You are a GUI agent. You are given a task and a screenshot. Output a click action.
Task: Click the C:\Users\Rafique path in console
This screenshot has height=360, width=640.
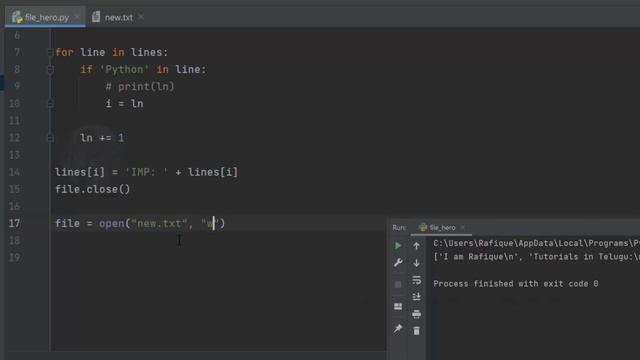coord(536,243)
